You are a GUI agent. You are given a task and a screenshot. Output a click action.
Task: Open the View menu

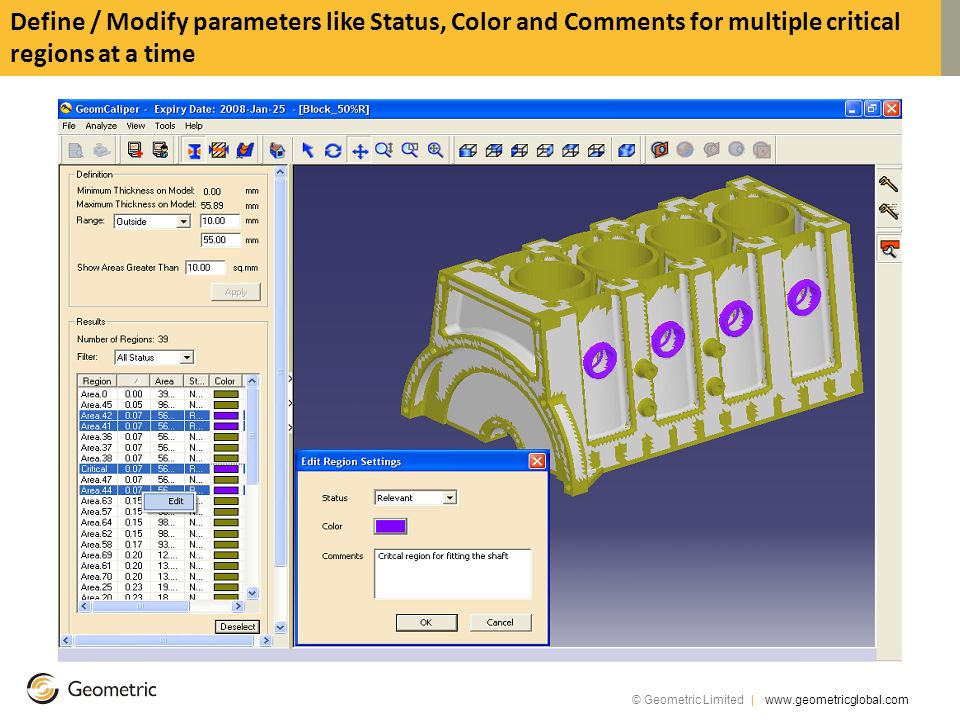tap(136, 126)
